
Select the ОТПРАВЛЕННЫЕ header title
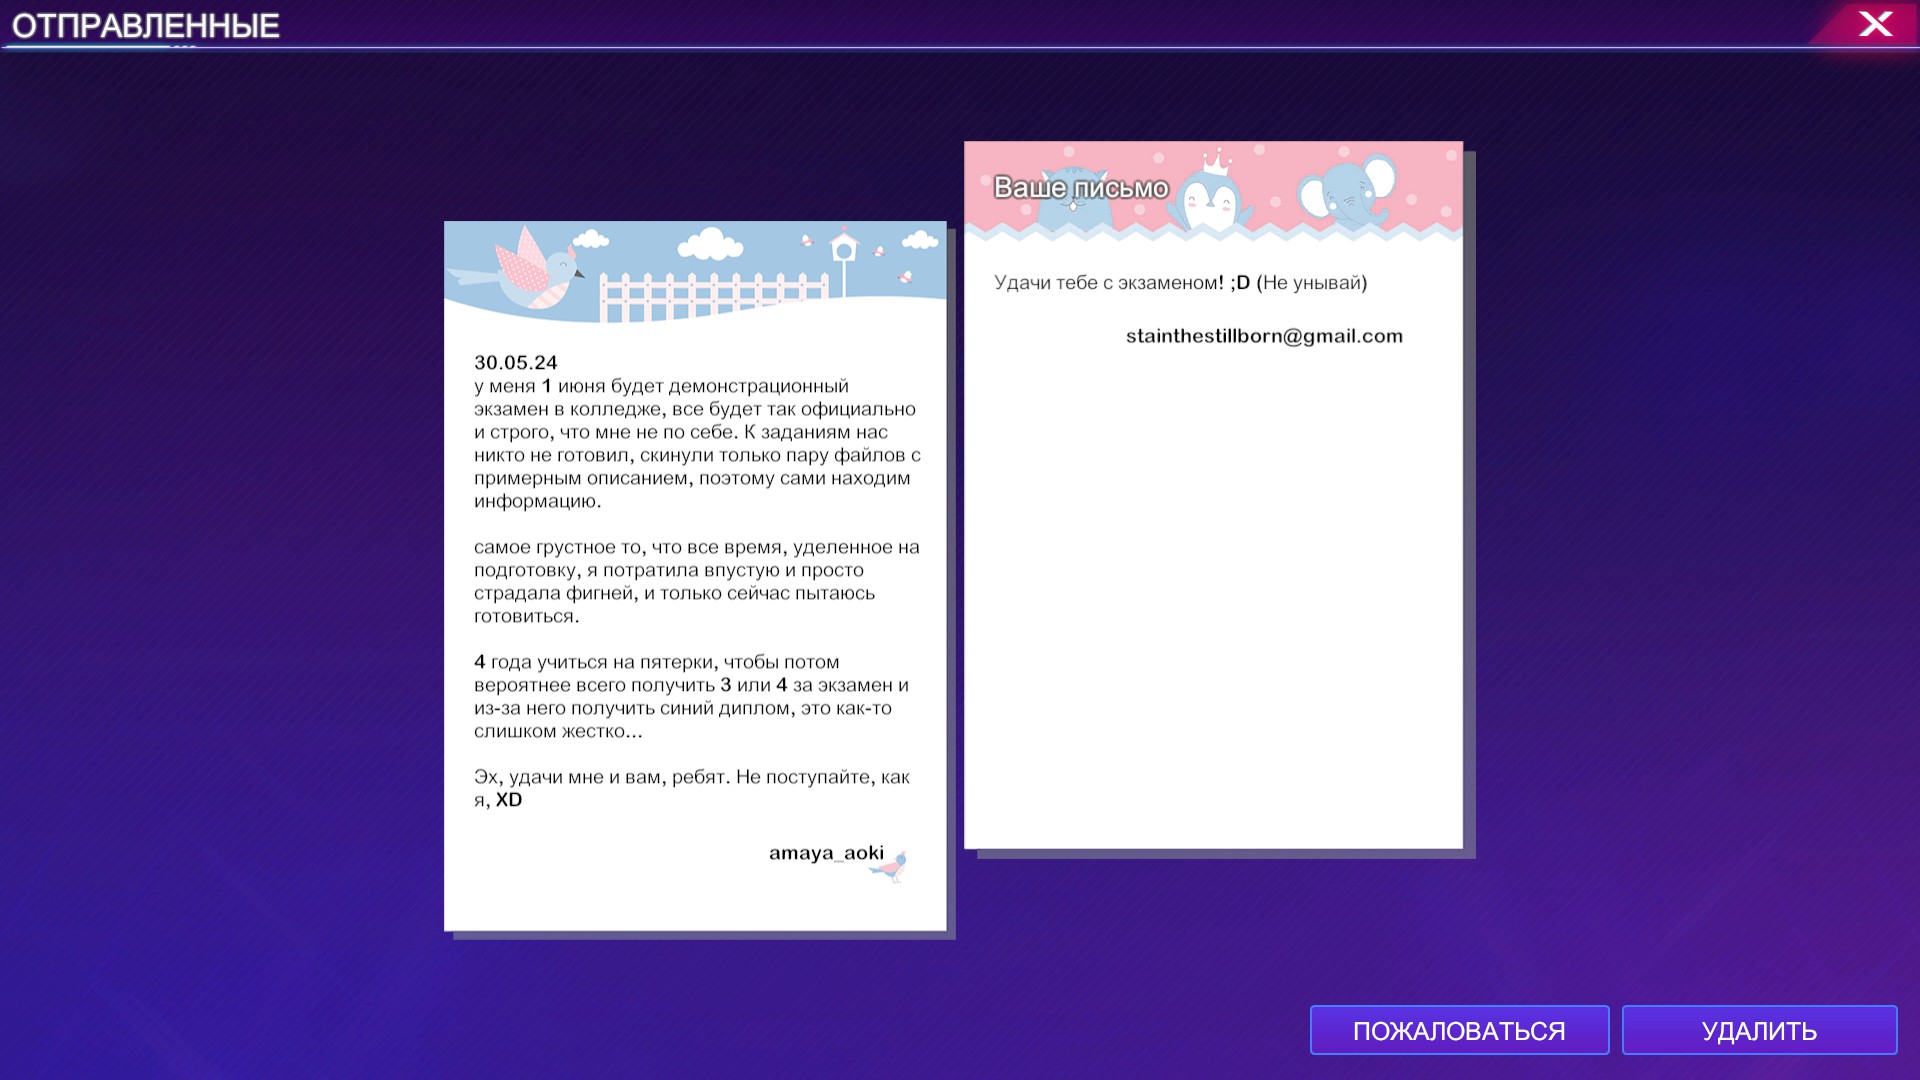click(146, 26)
